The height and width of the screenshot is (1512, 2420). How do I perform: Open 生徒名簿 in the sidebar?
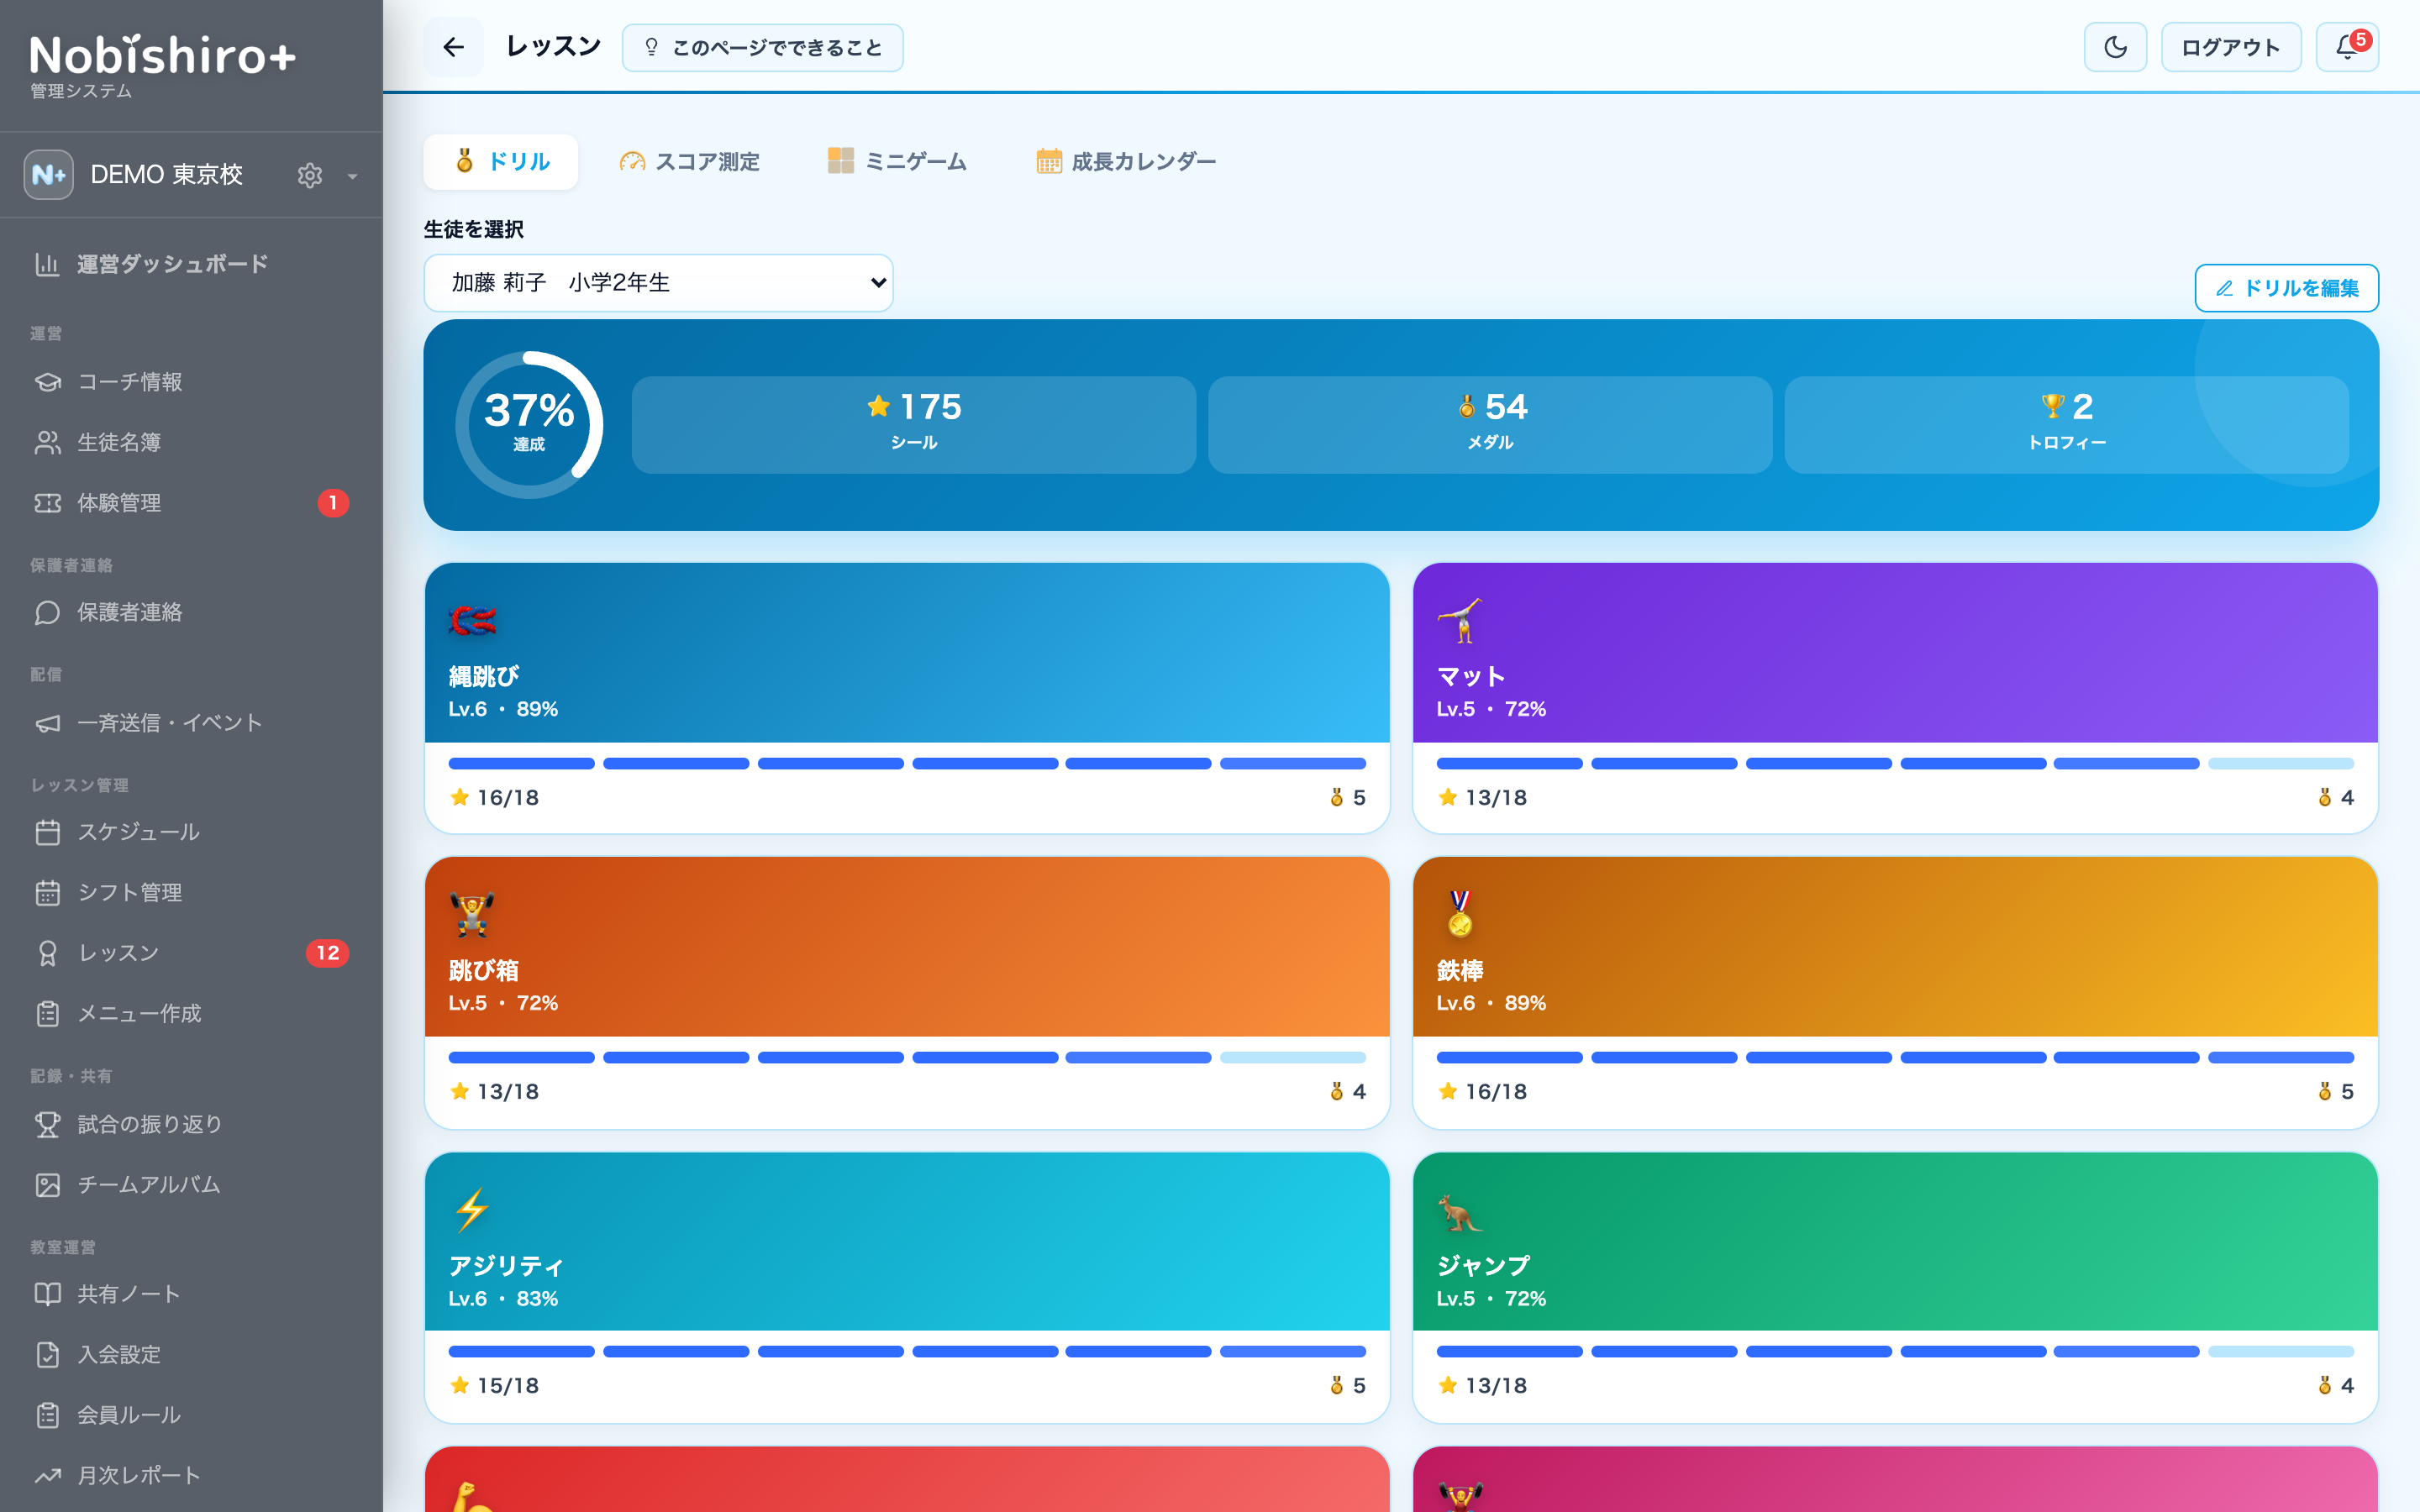coord(191,442)
